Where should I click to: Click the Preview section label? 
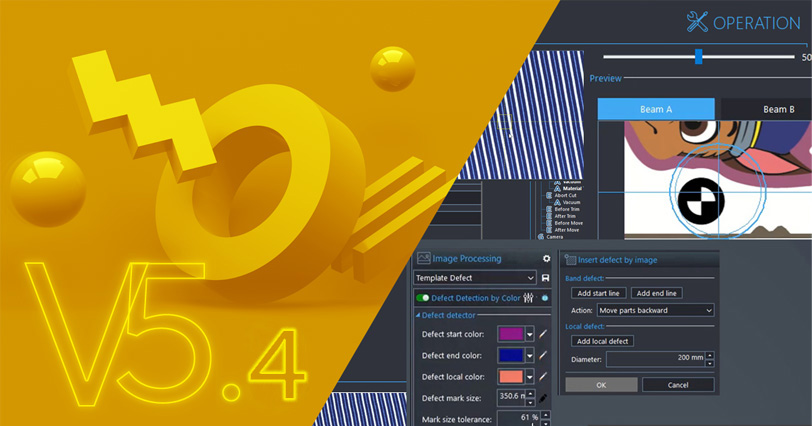pyautogui.click(x=605, y=78)
